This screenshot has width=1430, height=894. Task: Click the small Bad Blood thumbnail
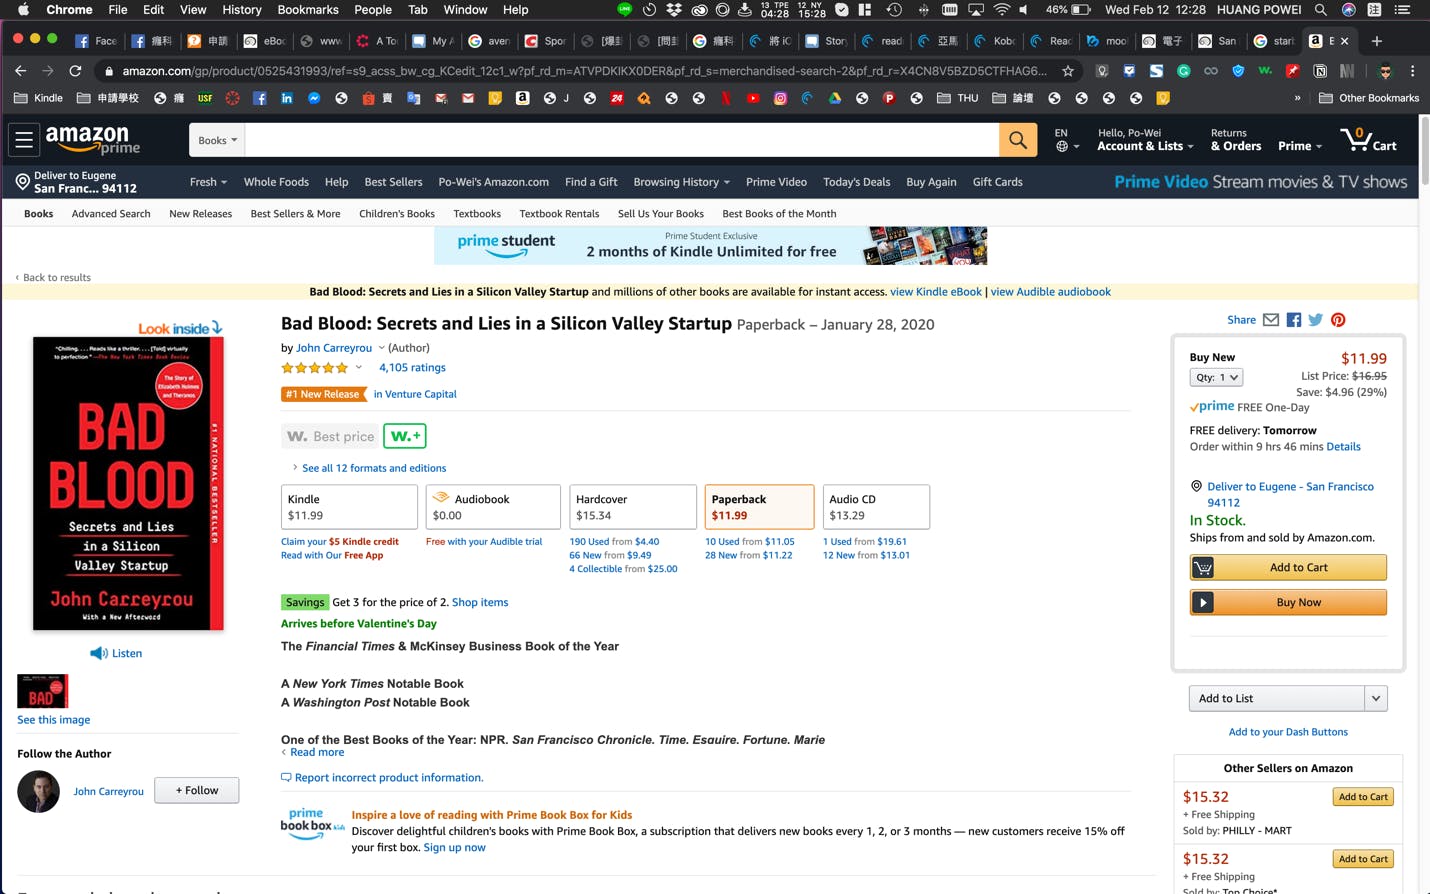pos(42,691)
